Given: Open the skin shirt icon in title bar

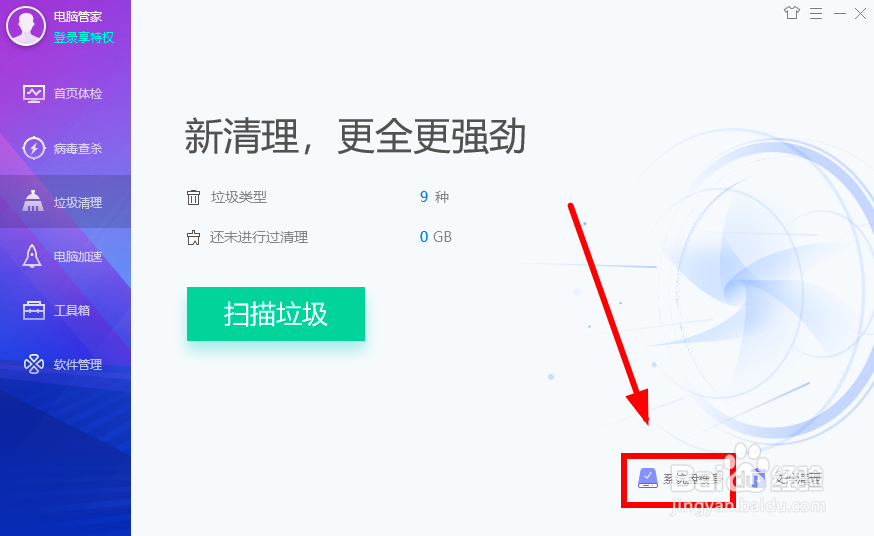Looking at the screenshot, I should pyautogui.click(x=792, y=13).
